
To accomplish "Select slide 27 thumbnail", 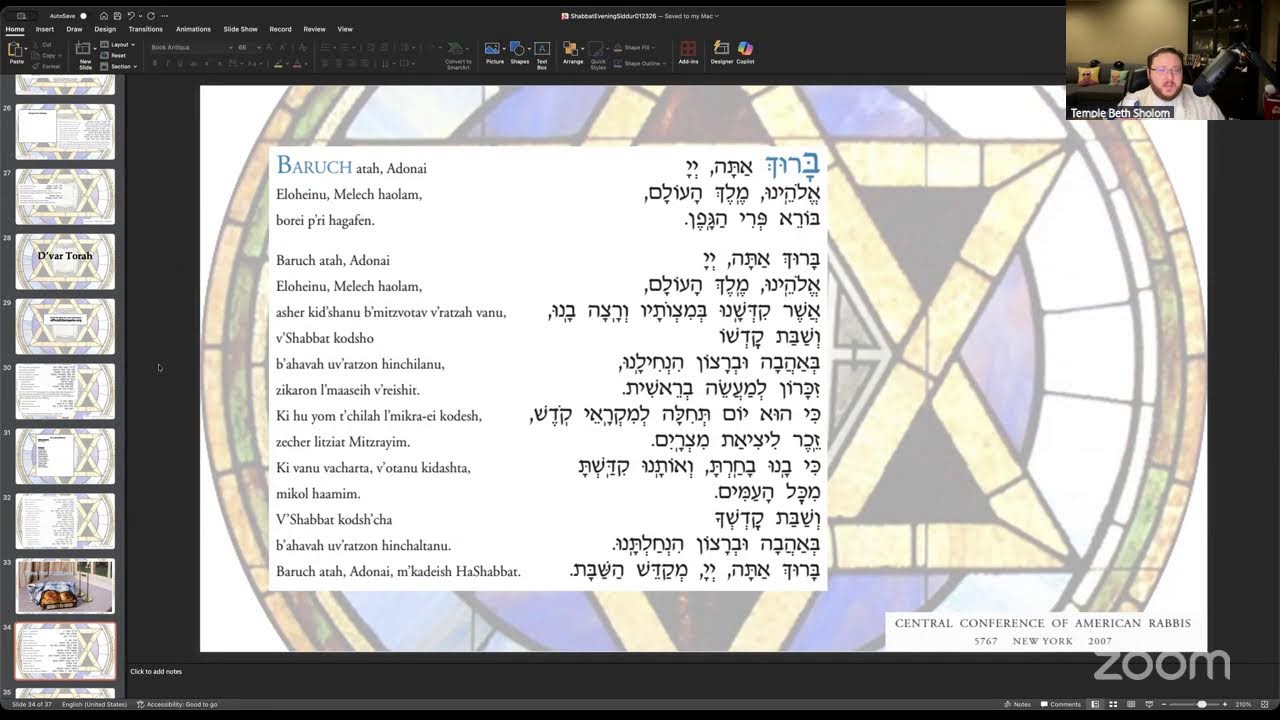I will coord(65,196).
